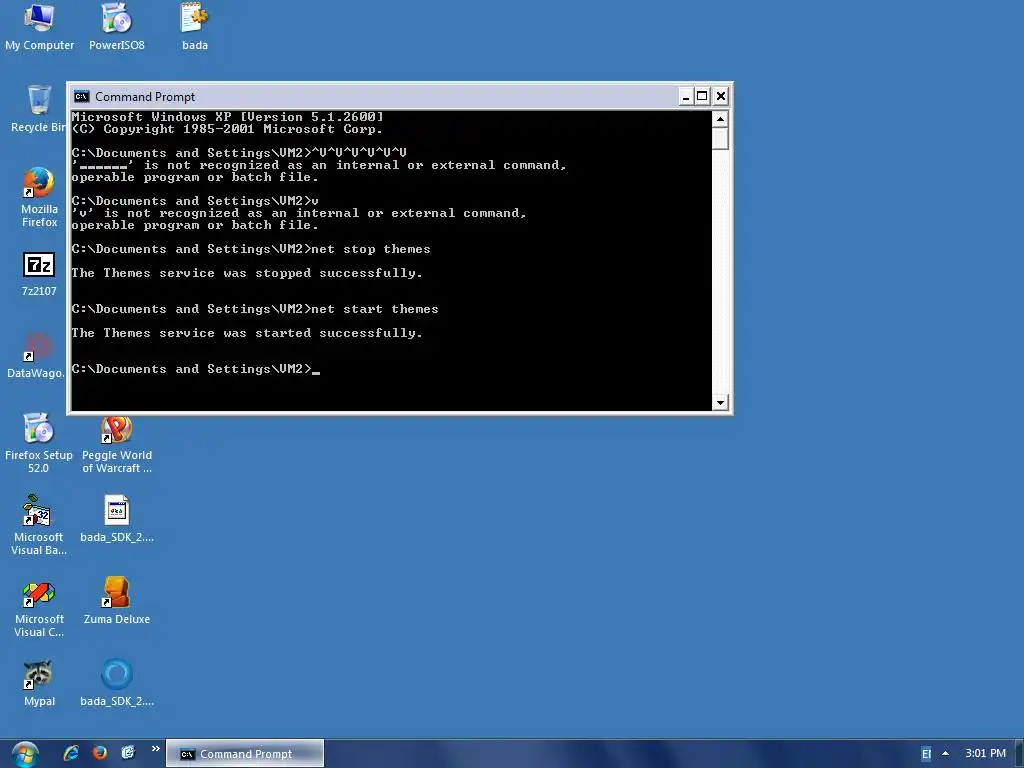Screen dimensions: 1024x768
Task: Click the current prompt cursor line
Action: coord(196,370)
